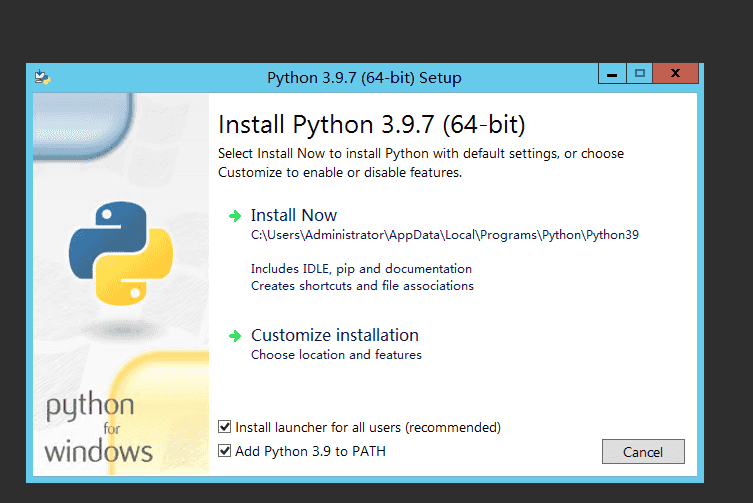Click the "Choose location and features" subtitle
The width and height of the screenshot is (753, 503).
pyautogui.click(x=336, y=355)
